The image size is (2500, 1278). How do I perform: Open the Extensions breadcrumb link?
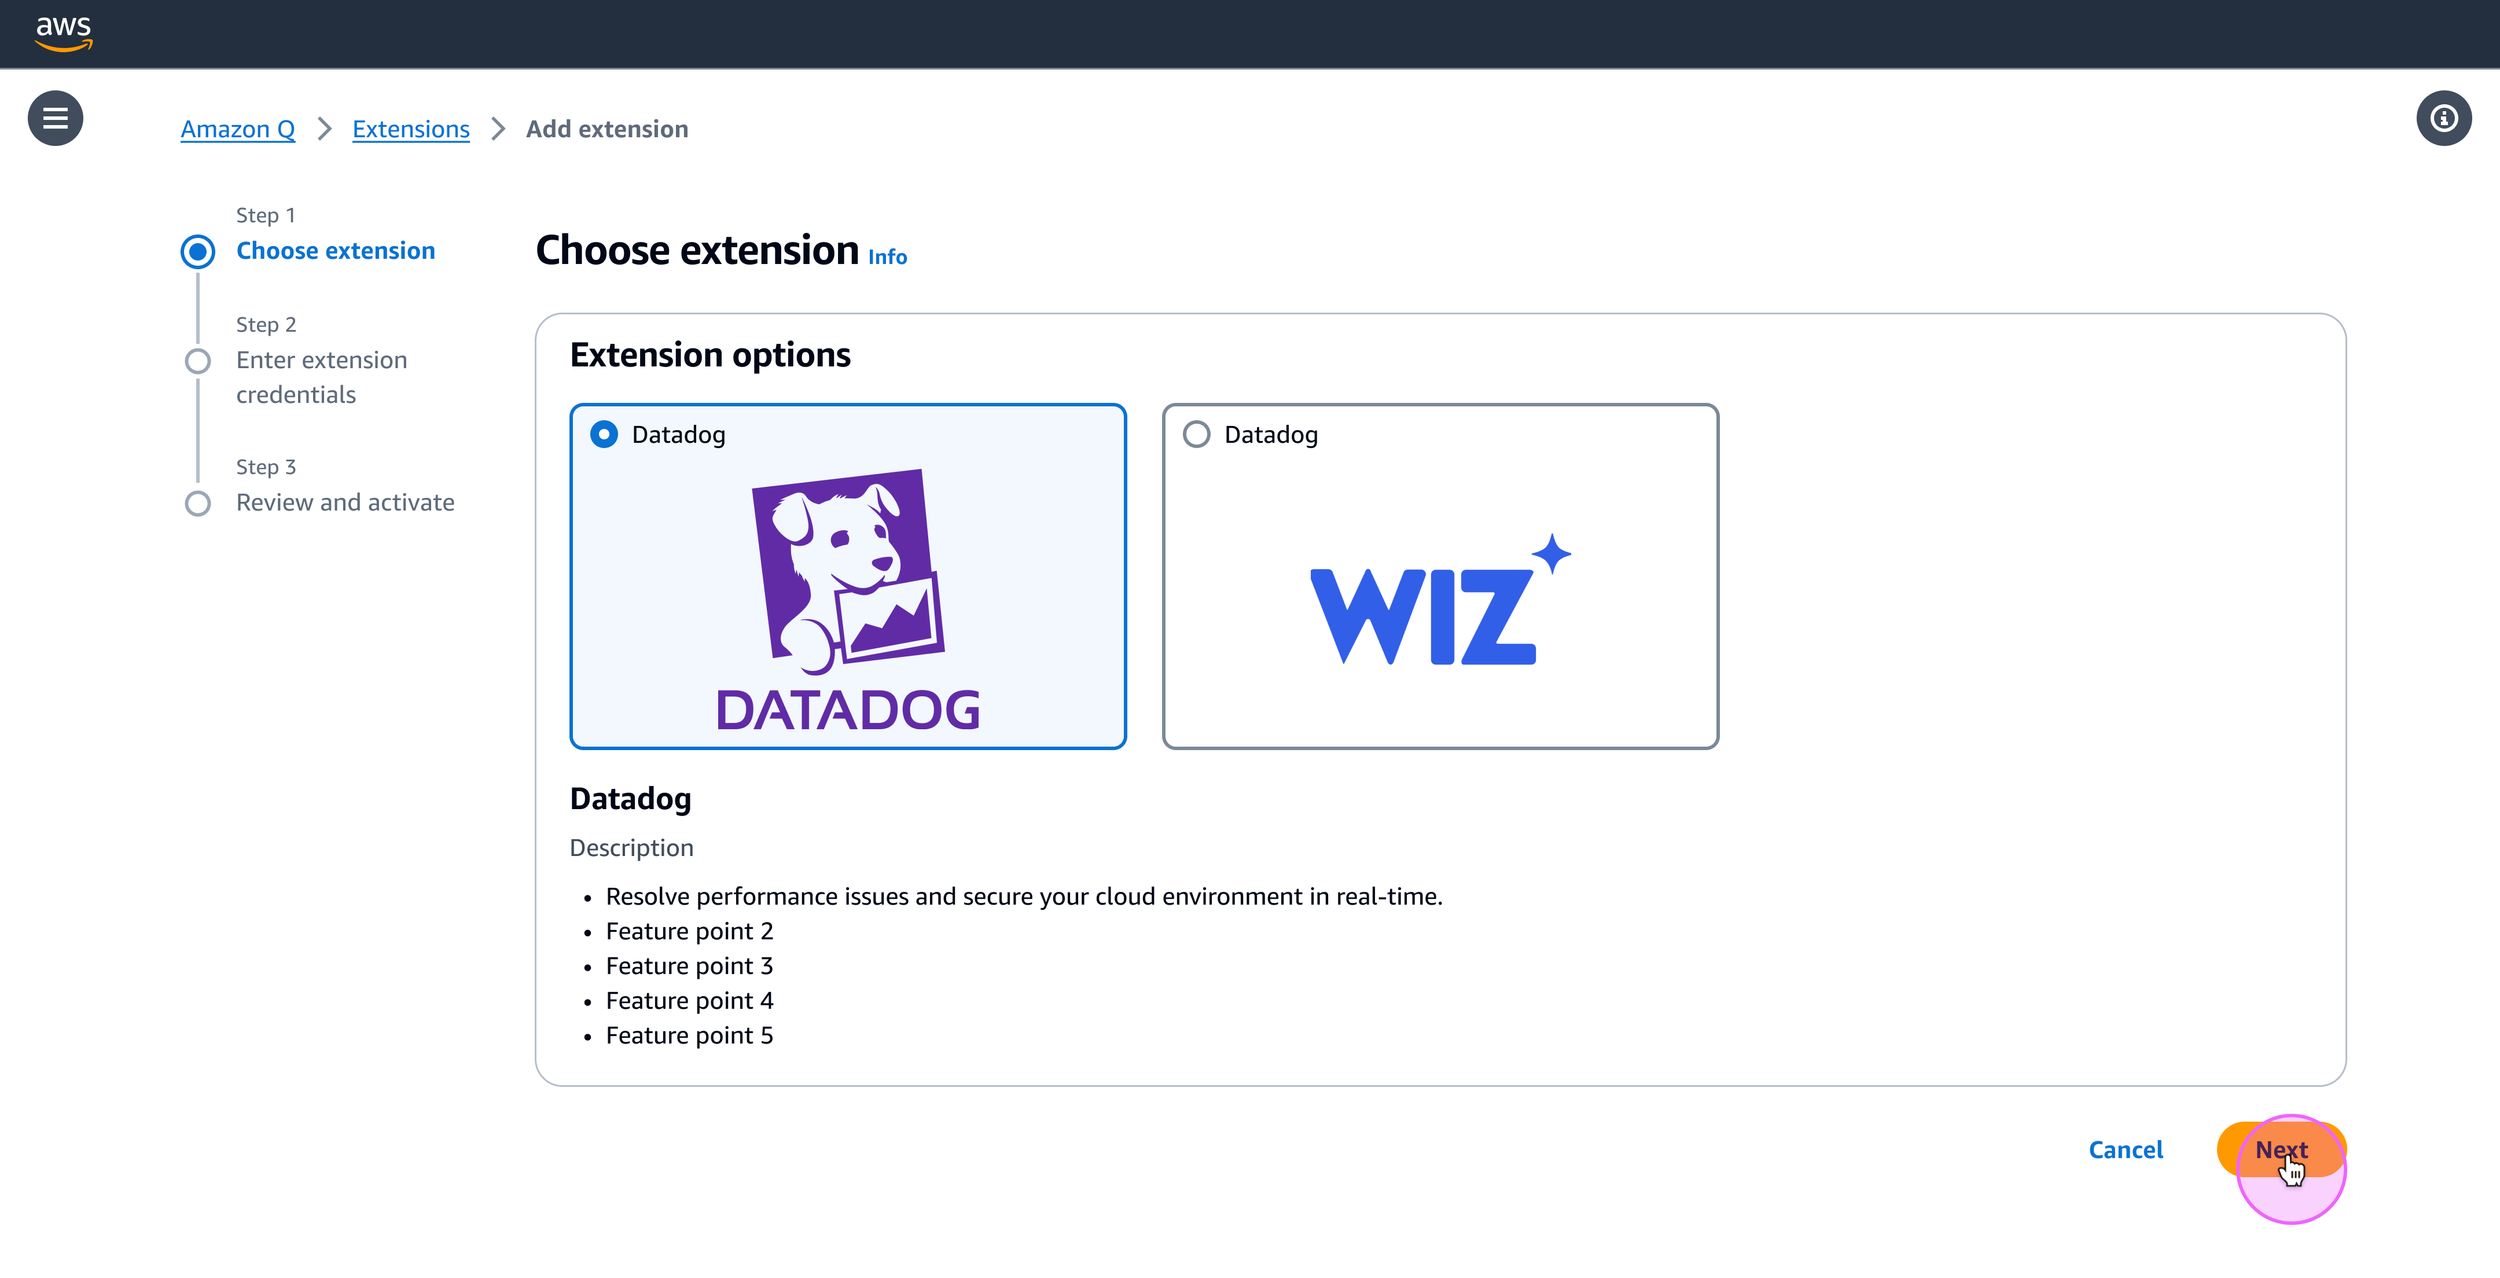(410, 129)
